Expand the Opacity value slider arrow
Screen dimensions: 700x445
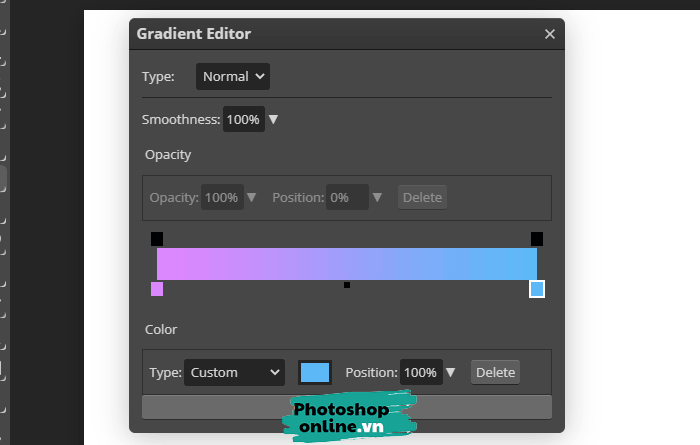pyautogui.click(x=252, y=197)
